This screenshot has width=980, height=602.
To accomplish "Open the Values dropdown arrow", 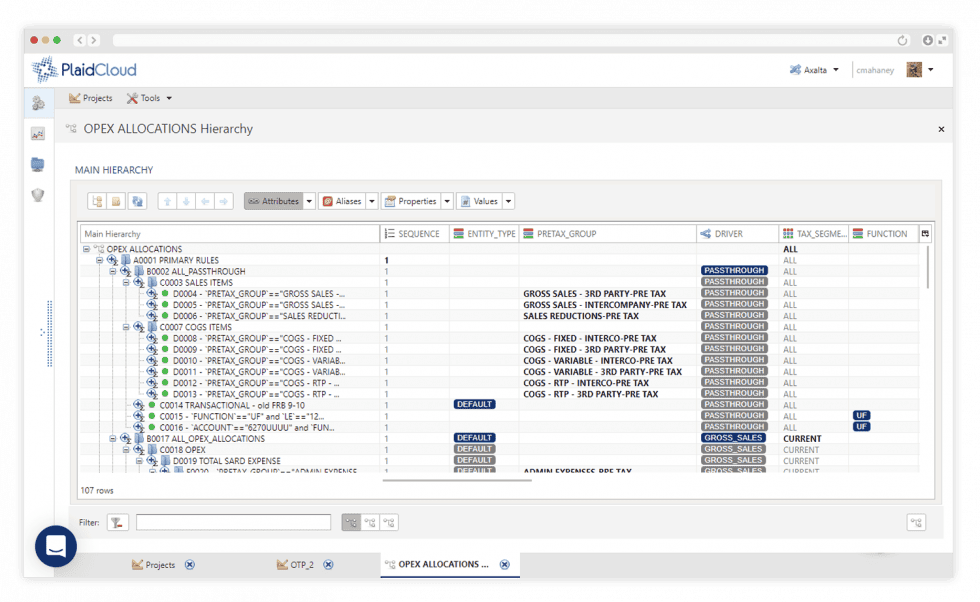I will 508,201.
